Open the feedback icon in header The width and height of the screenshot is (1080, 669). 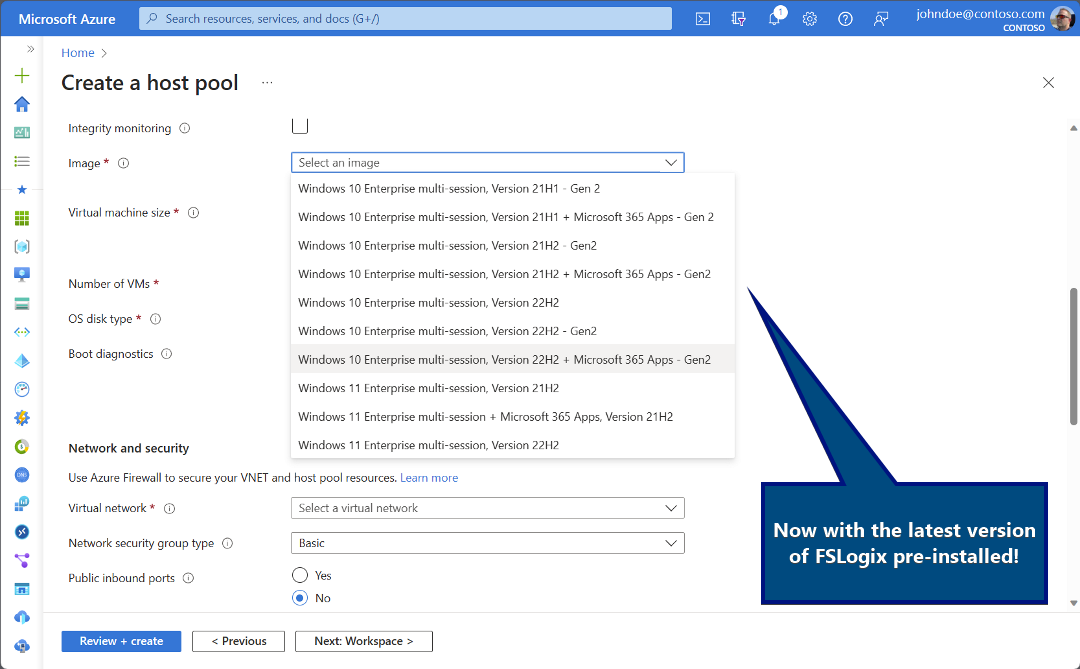tap(881, 19)
